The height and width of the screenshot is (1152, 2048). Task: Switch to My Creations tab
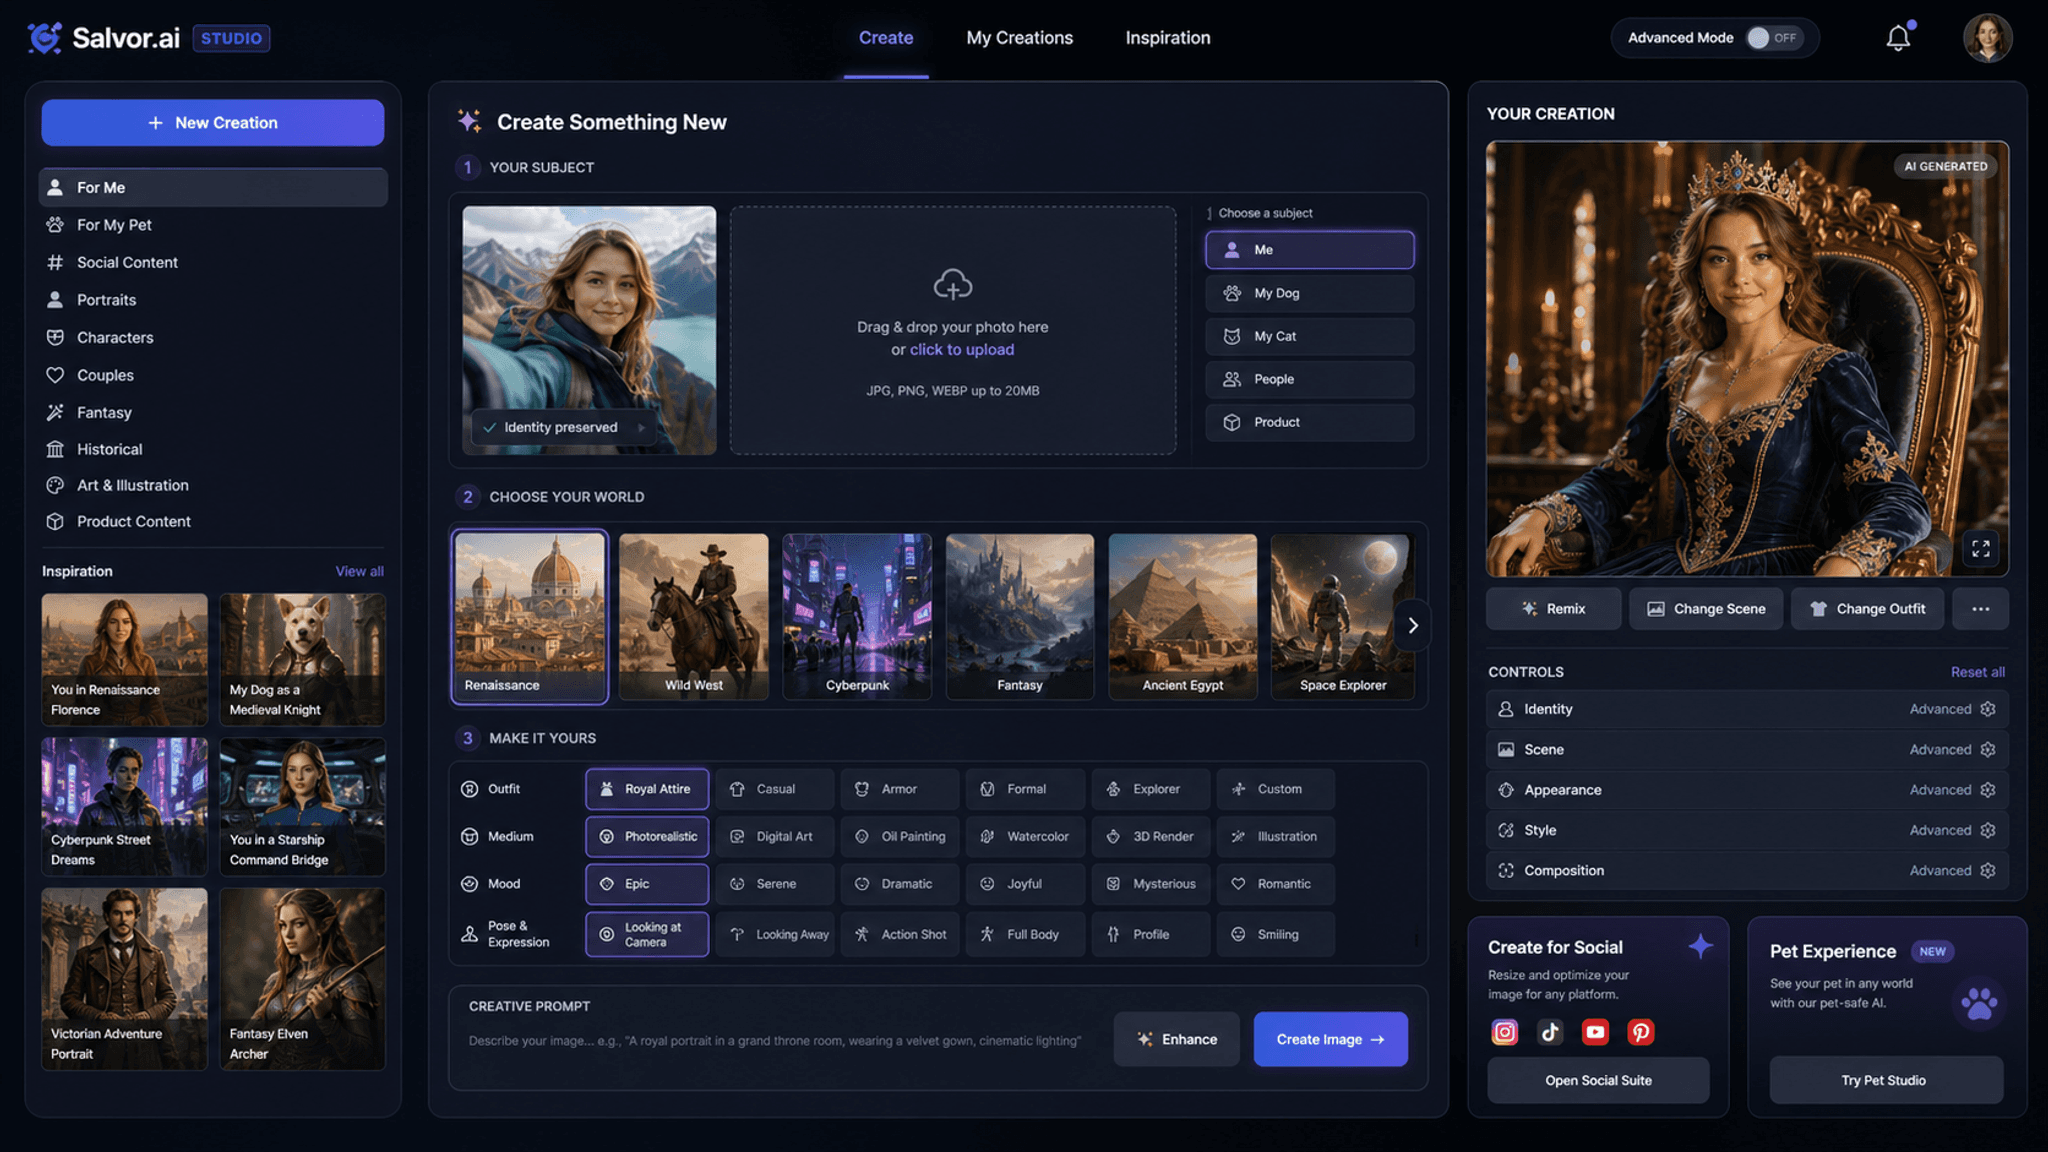[1019, 38]
